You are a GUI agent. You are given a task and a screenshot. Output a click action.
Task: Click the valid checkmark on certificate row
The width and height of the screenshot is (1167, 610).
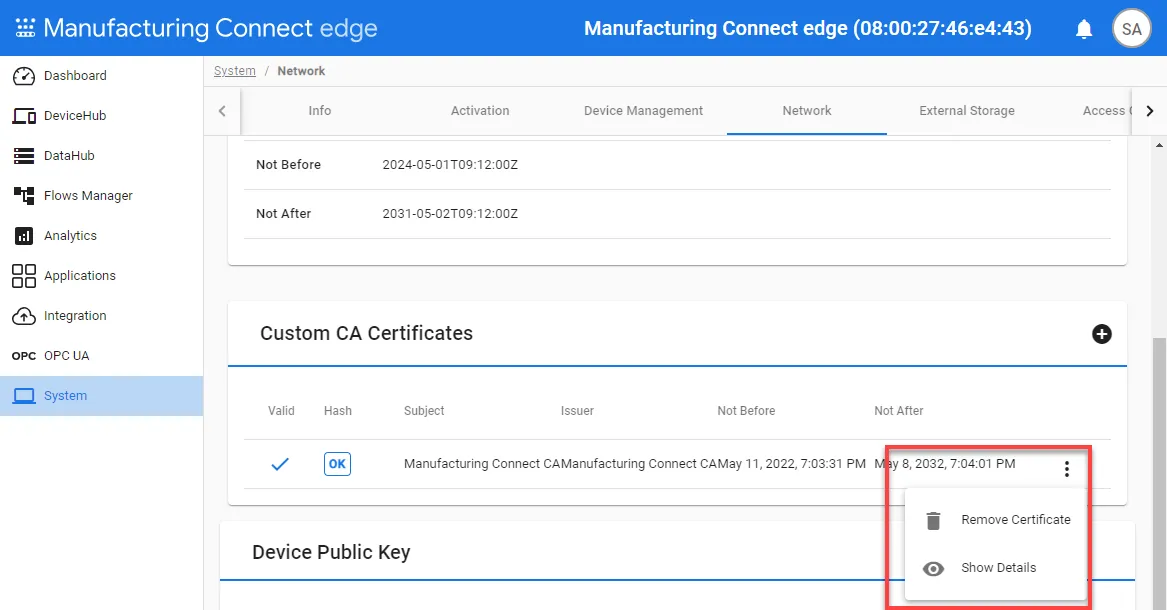280,464
